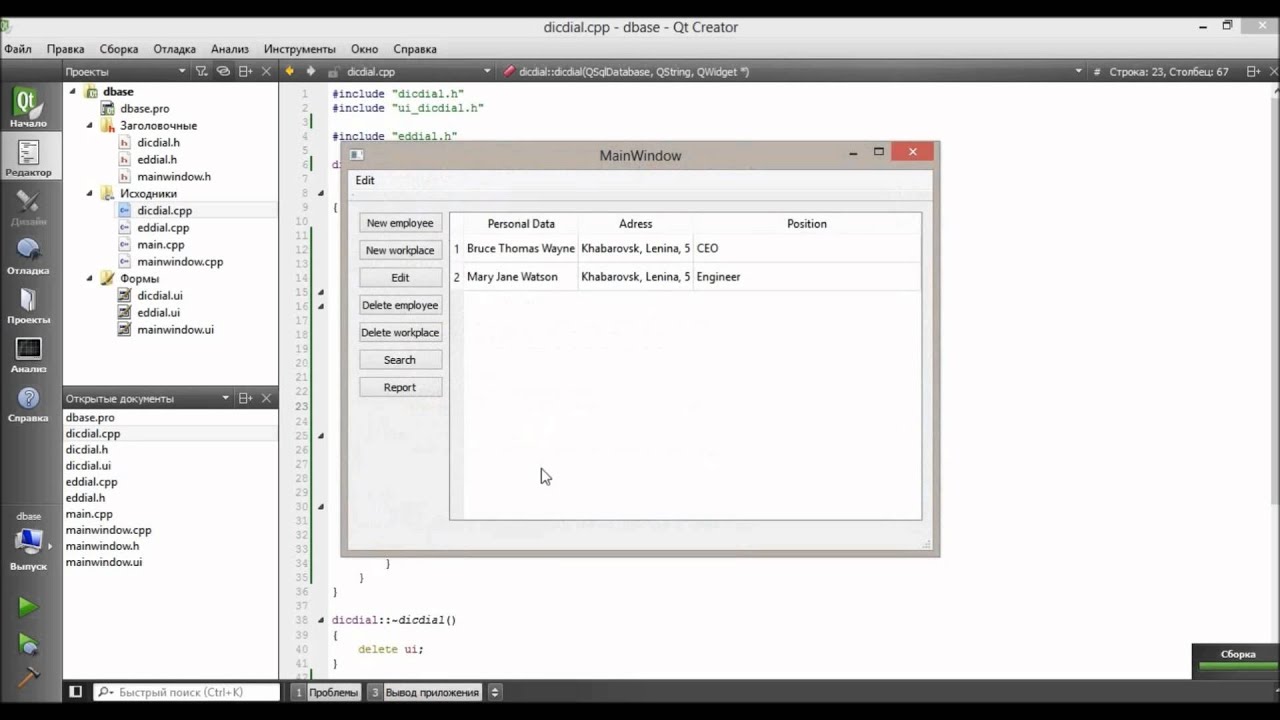Filter the project tree icon
Image resolution: width=1280 pixels, height=720 pixels.
coord(202,72)
